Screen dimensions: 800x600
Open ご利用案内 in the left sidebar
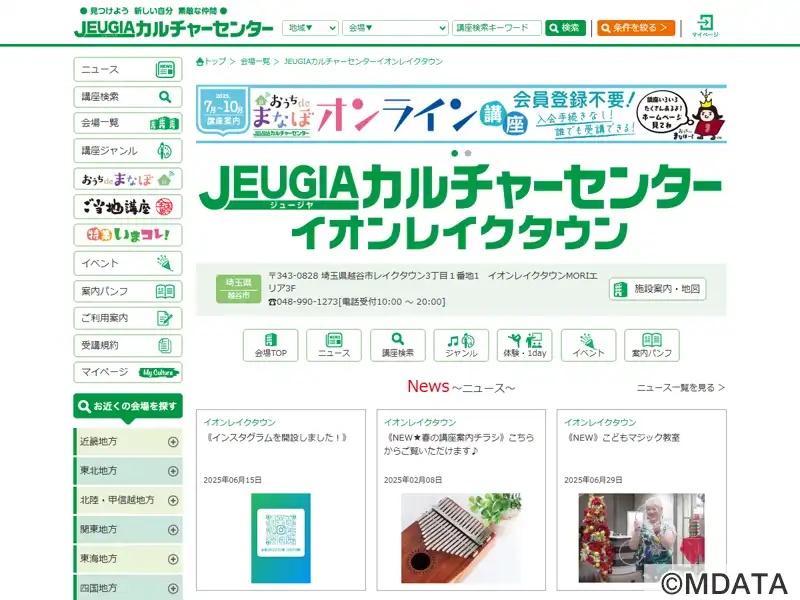point(128,318)
